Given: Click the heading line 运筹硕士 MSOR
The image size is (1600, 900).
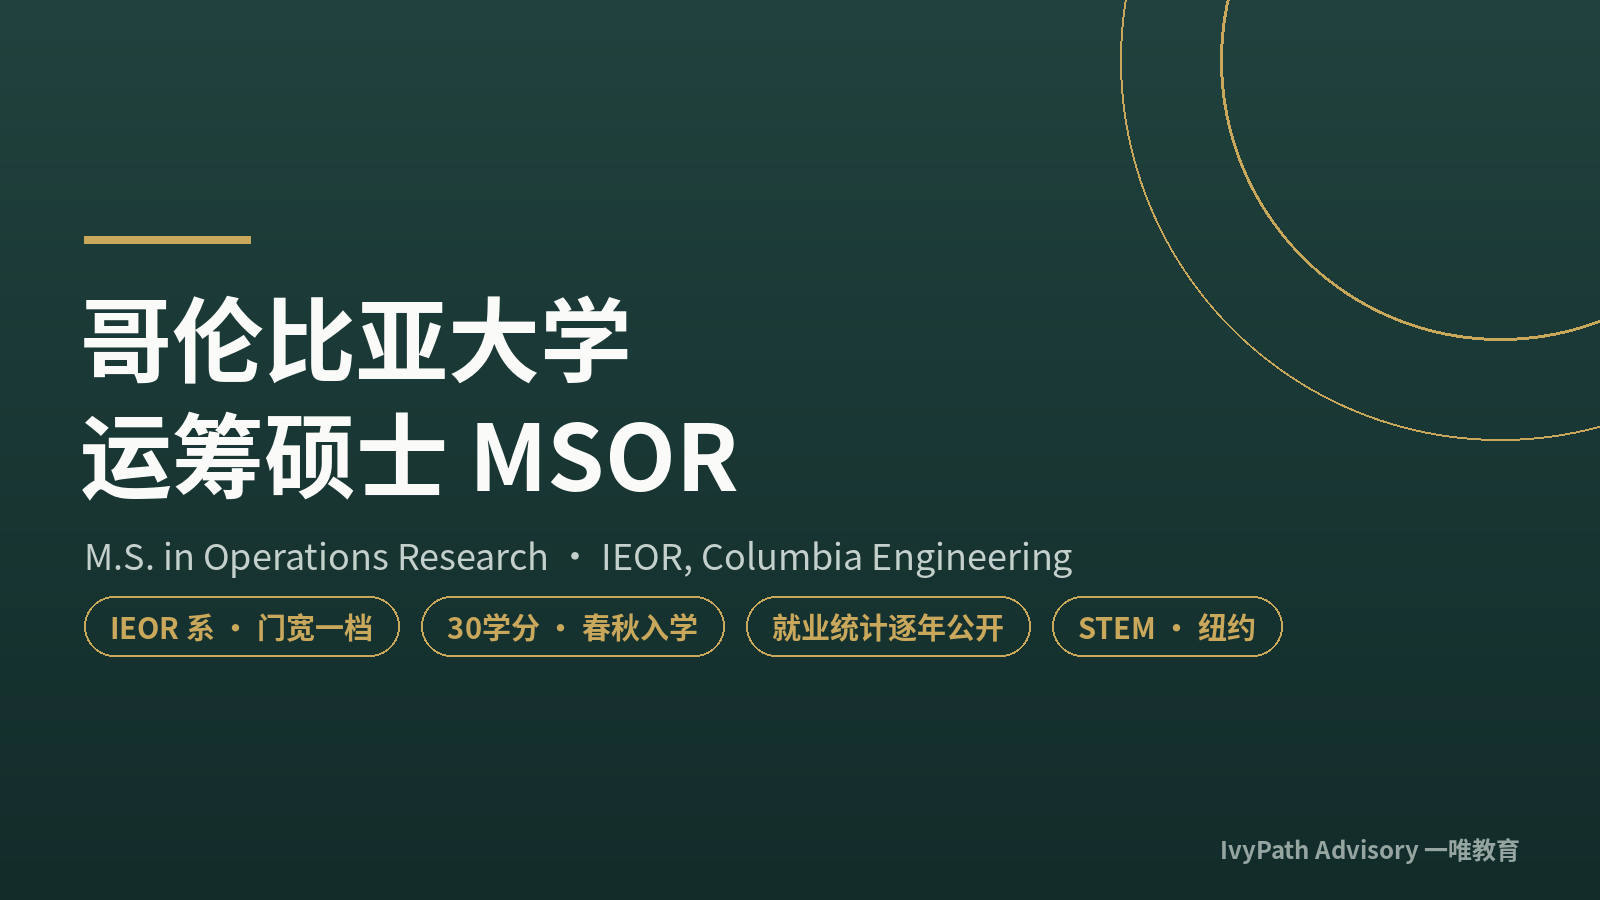Looking at the screenshot, I should pos(410,457).
